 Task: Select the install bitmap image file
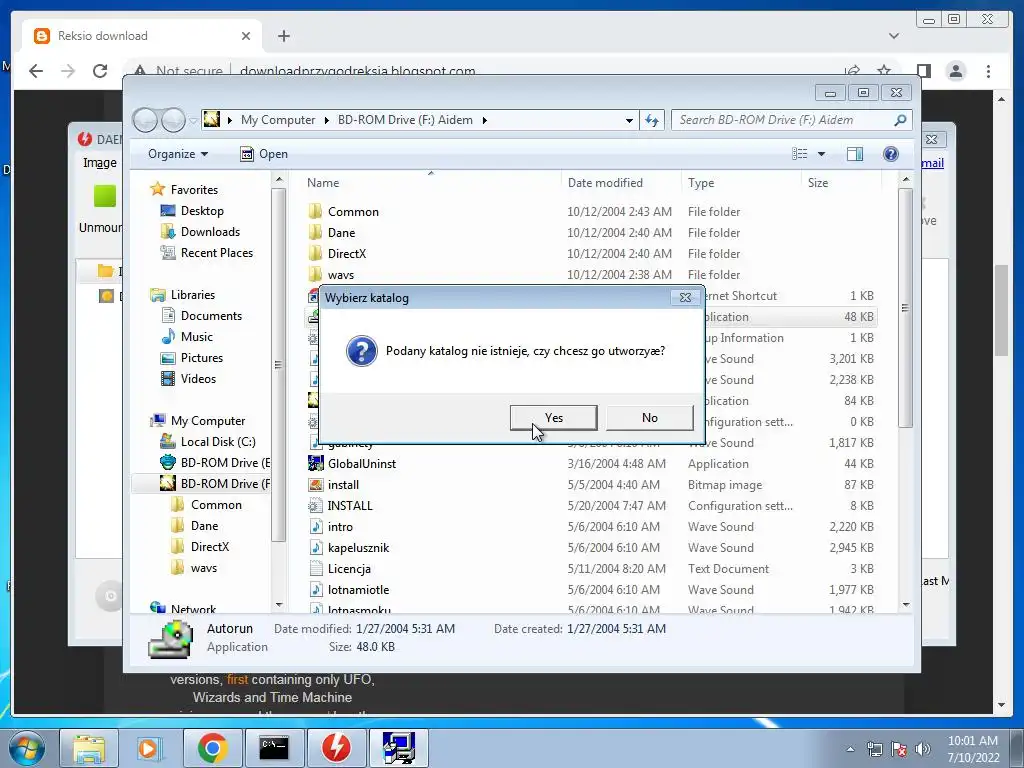pos(343,485)
